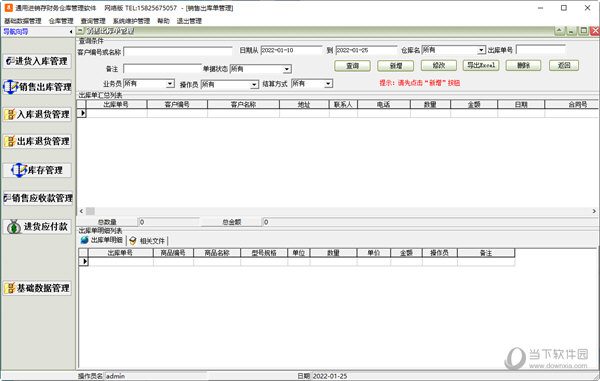Open 销售出库管理 in the navigation sidebar
The width and height of the screenshot is (600, 381).
[38, 87]
